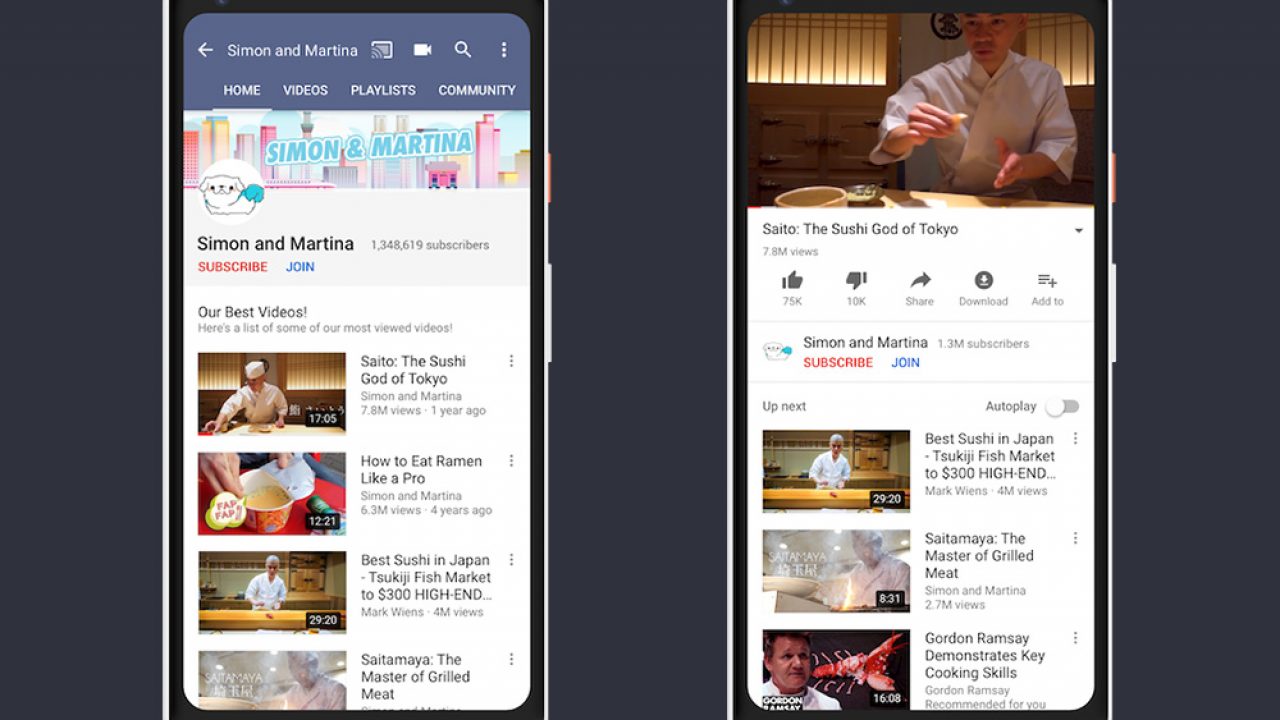Screen dimensions: 1280x720
Task: Open options menu for Gordon Ramsay video
Action: [1076, 638]
